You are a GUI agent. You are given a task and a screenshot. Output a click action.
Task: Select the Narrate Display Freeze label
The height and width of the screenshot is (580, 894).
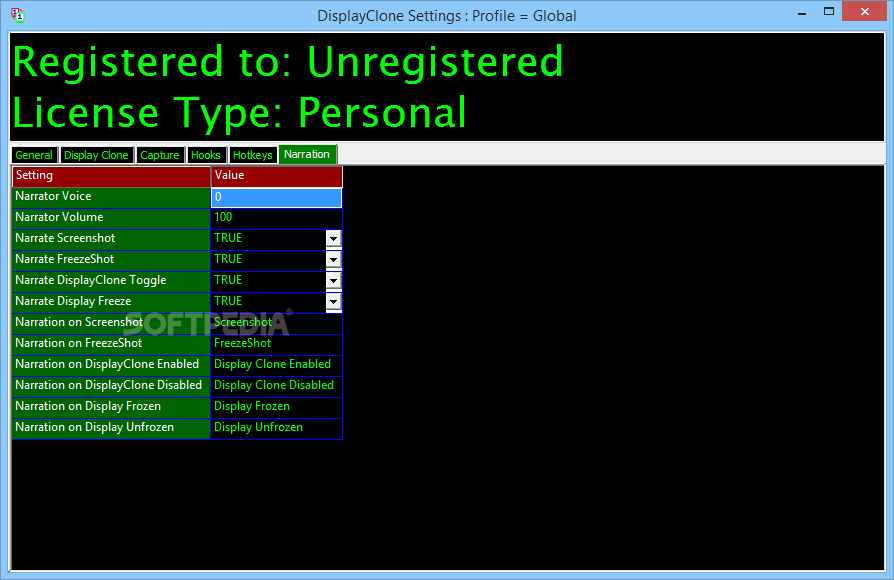tap(111, 302)
